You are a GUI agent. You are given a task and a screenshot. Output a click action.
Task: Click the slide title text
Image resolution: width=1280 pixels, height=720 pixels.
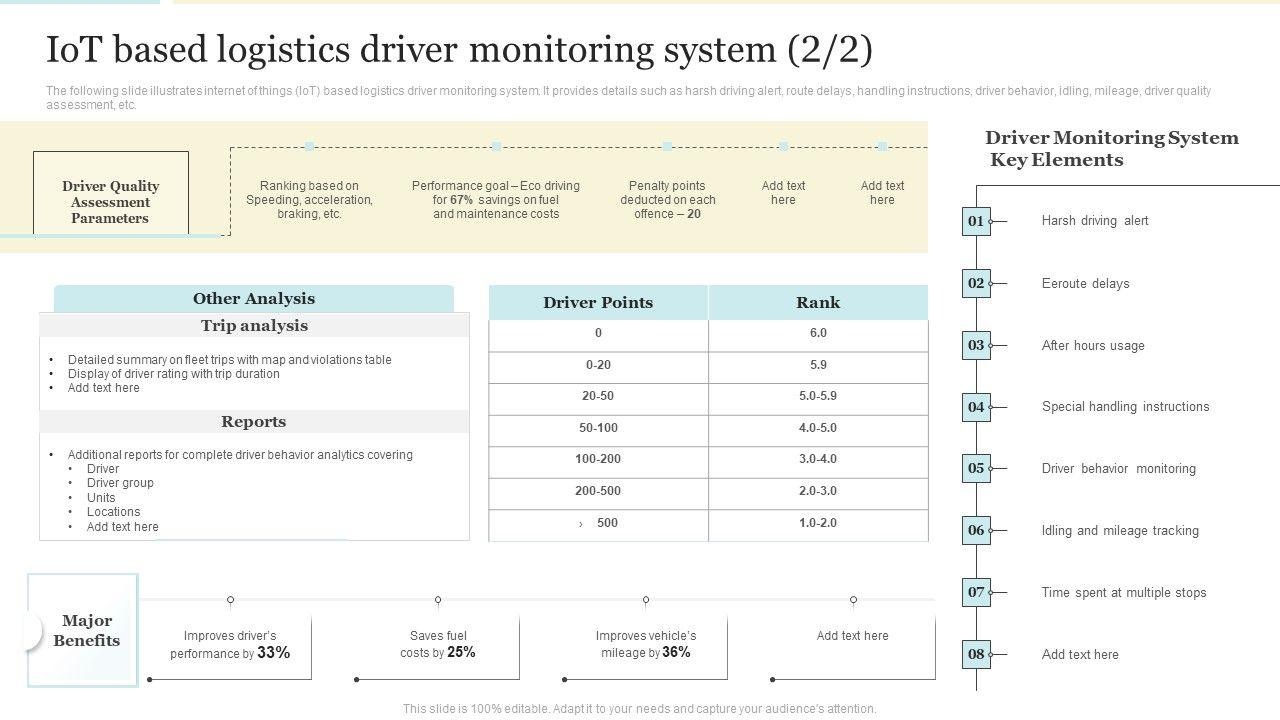coord(459,49)
